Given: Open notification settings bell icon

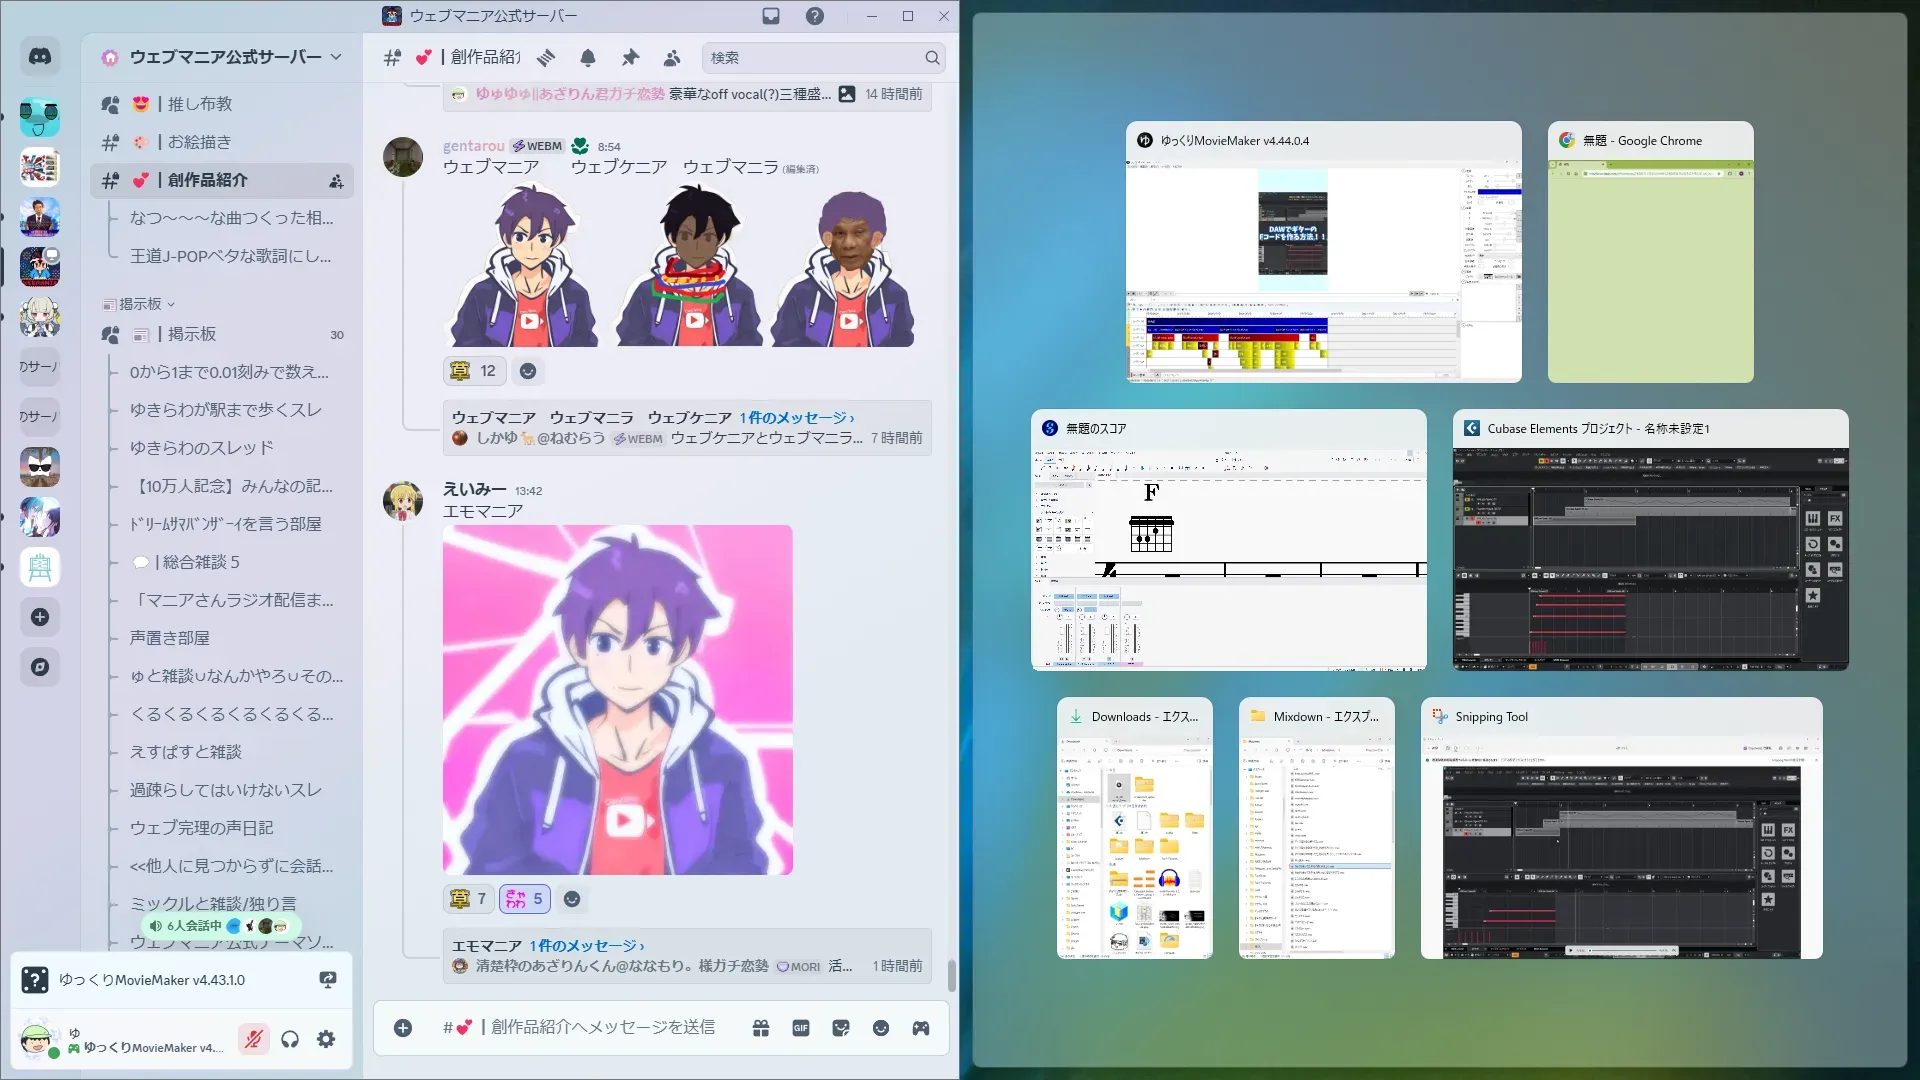Looking at the screenshot, I should 588,58.
